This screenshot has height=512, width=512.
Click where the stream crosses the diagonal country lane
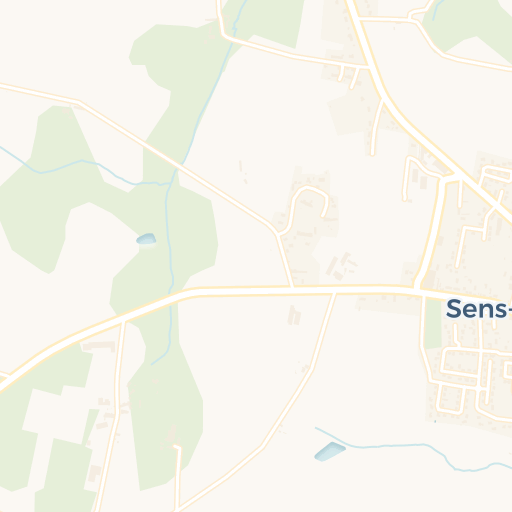(x=178, y=167)
